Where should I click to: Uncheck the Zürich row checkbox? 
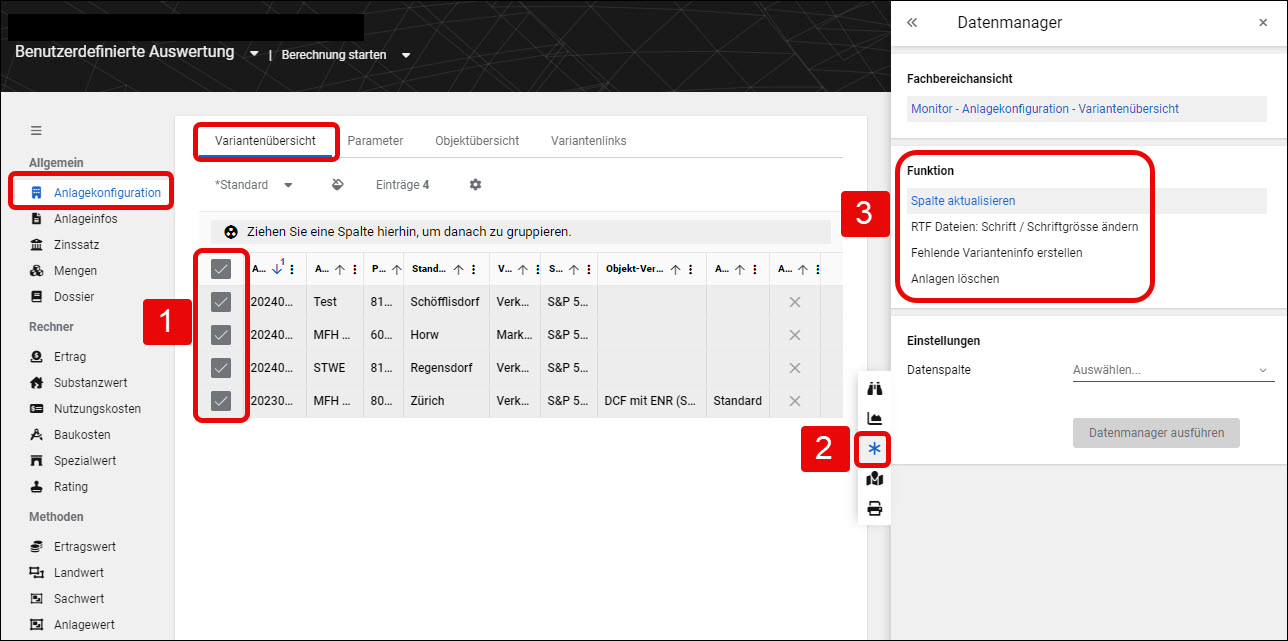point(222,401)
